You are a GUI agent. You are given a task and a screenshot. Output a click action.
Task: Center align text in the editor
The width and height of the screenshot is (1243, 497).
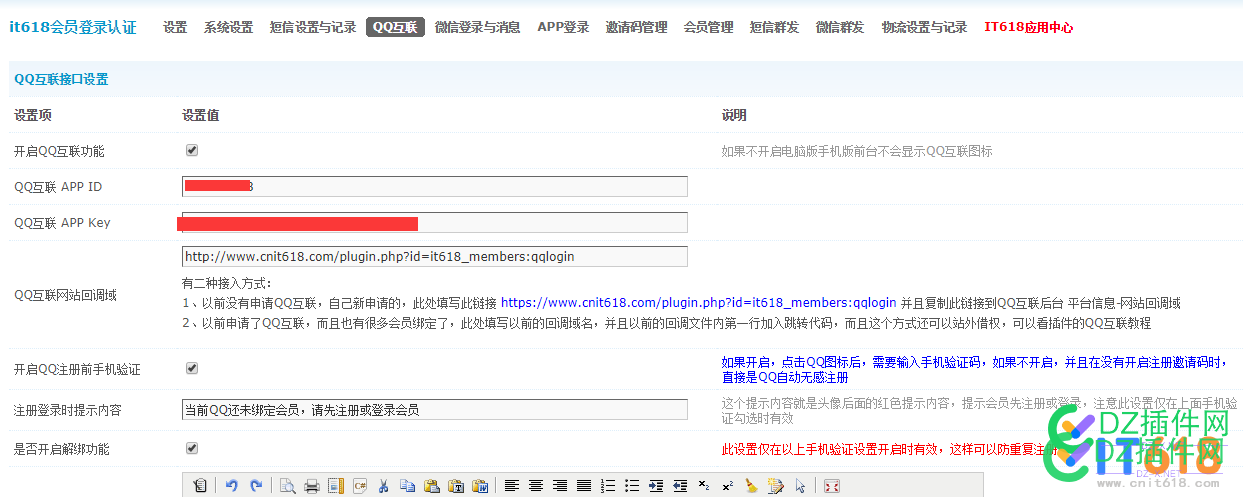coord(536,486)
